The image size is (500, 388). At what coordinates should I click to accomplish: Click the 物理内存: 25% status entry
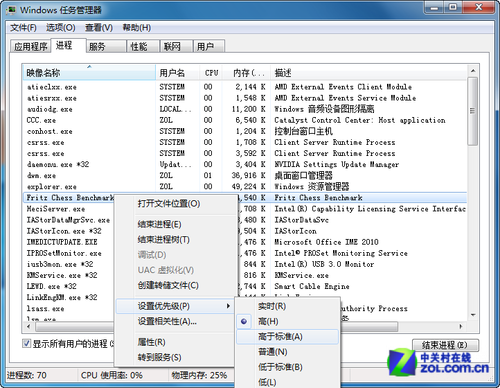199,375
